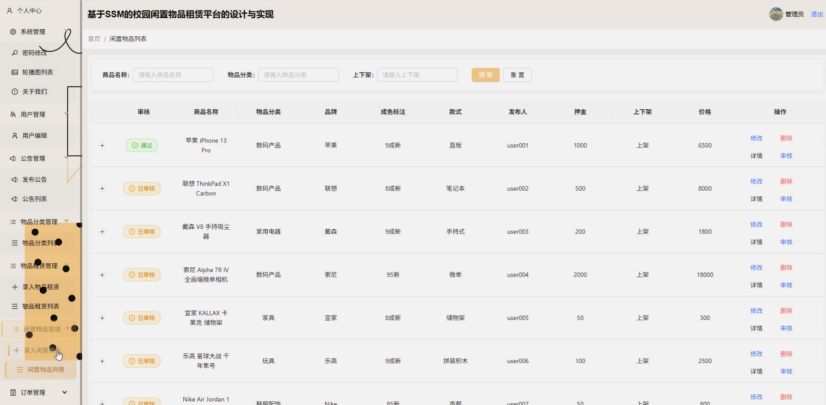The width and height of the screenshot is (826, 405).
Task: Open 详情 for the iPhone 13 Pro row
Action: click(x=756, y=156)
